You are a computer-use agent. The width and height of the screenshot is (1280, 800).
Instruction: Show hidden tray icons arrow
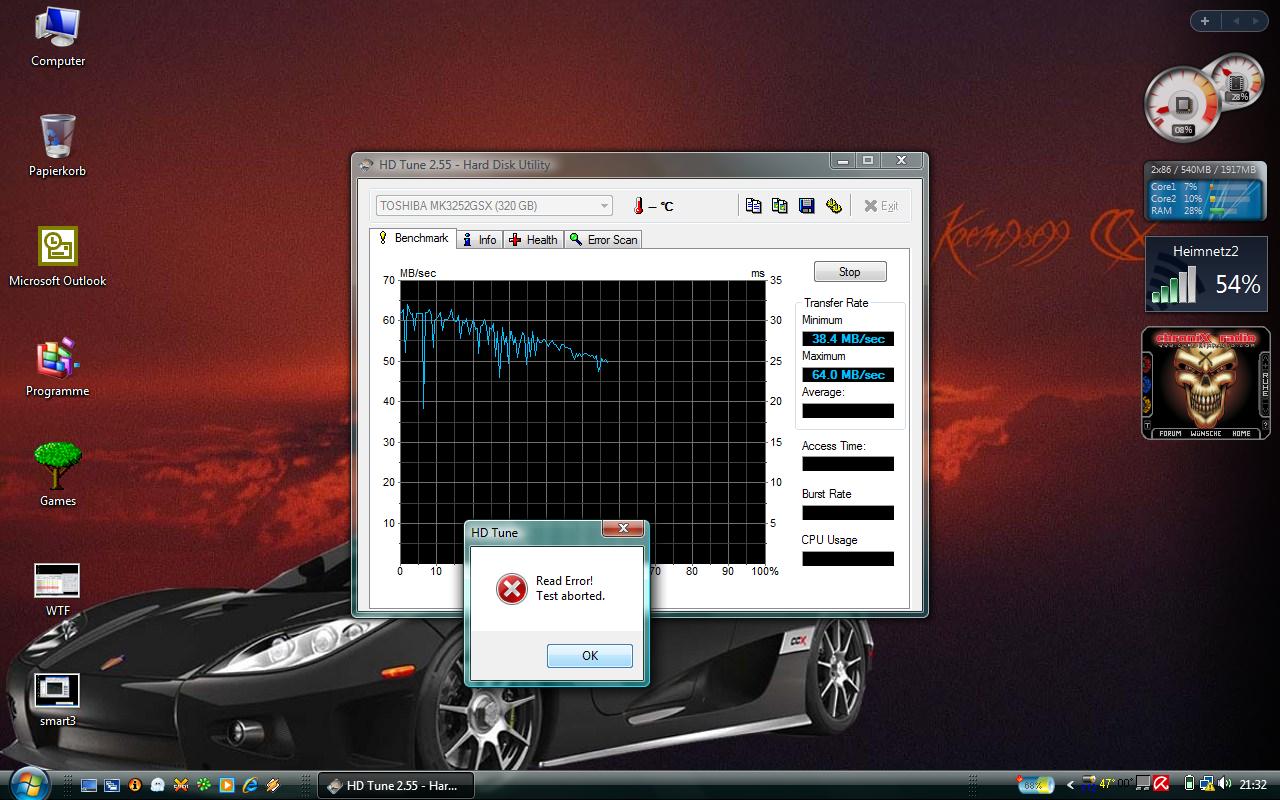(1071, 785)
